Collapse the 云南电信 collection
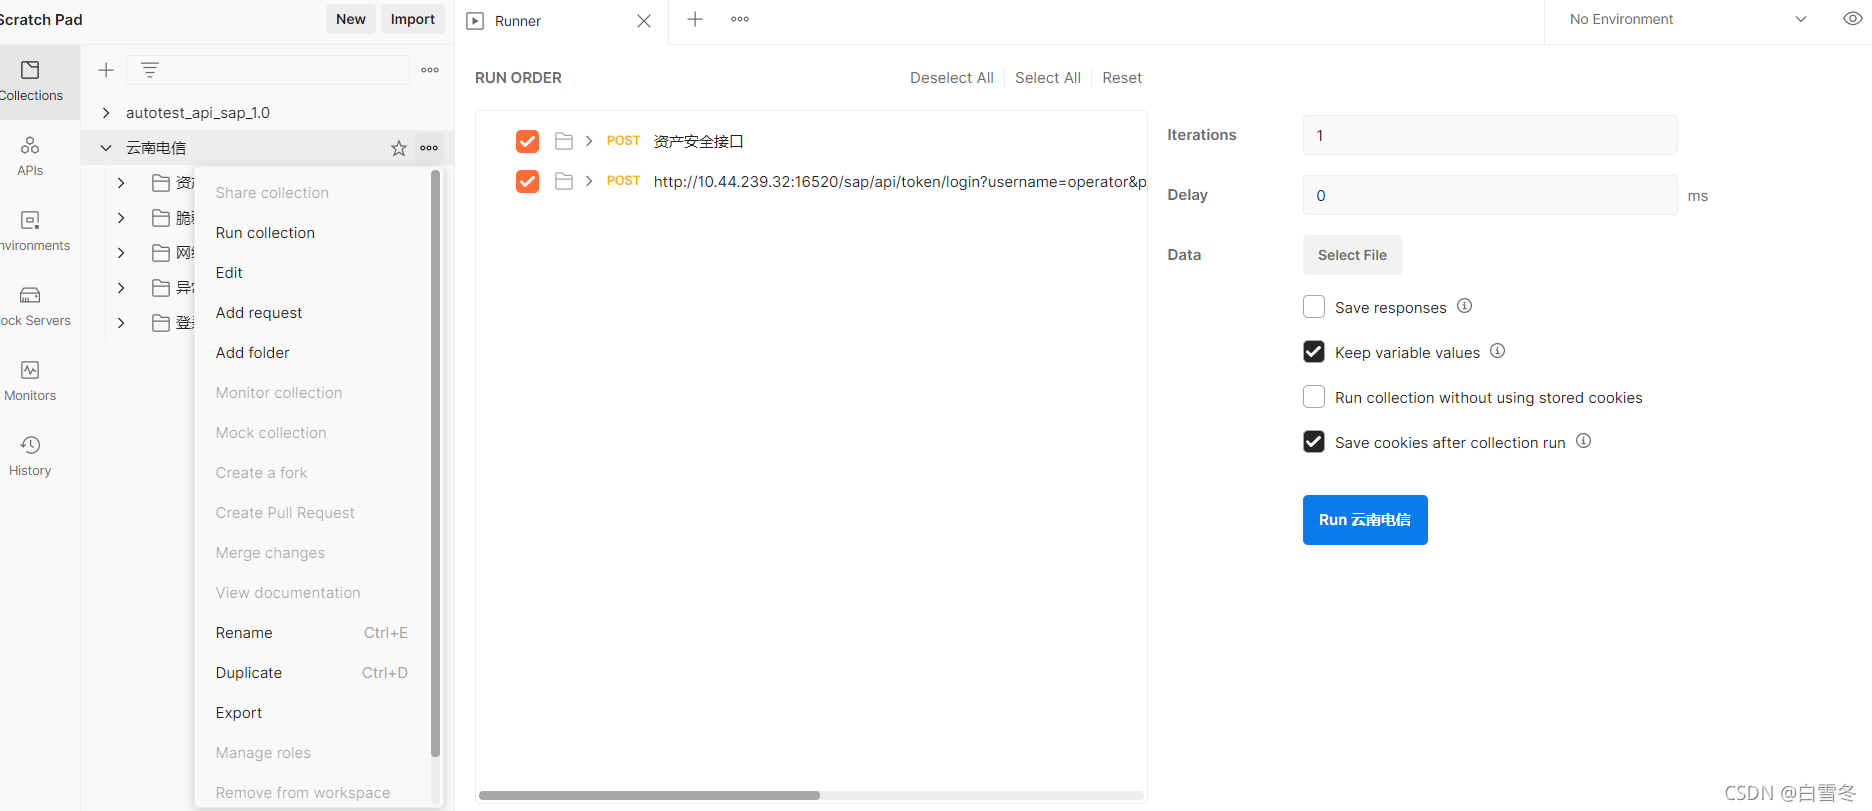The width and height of the screenshot is (1872, 811). tap(106, 148)
